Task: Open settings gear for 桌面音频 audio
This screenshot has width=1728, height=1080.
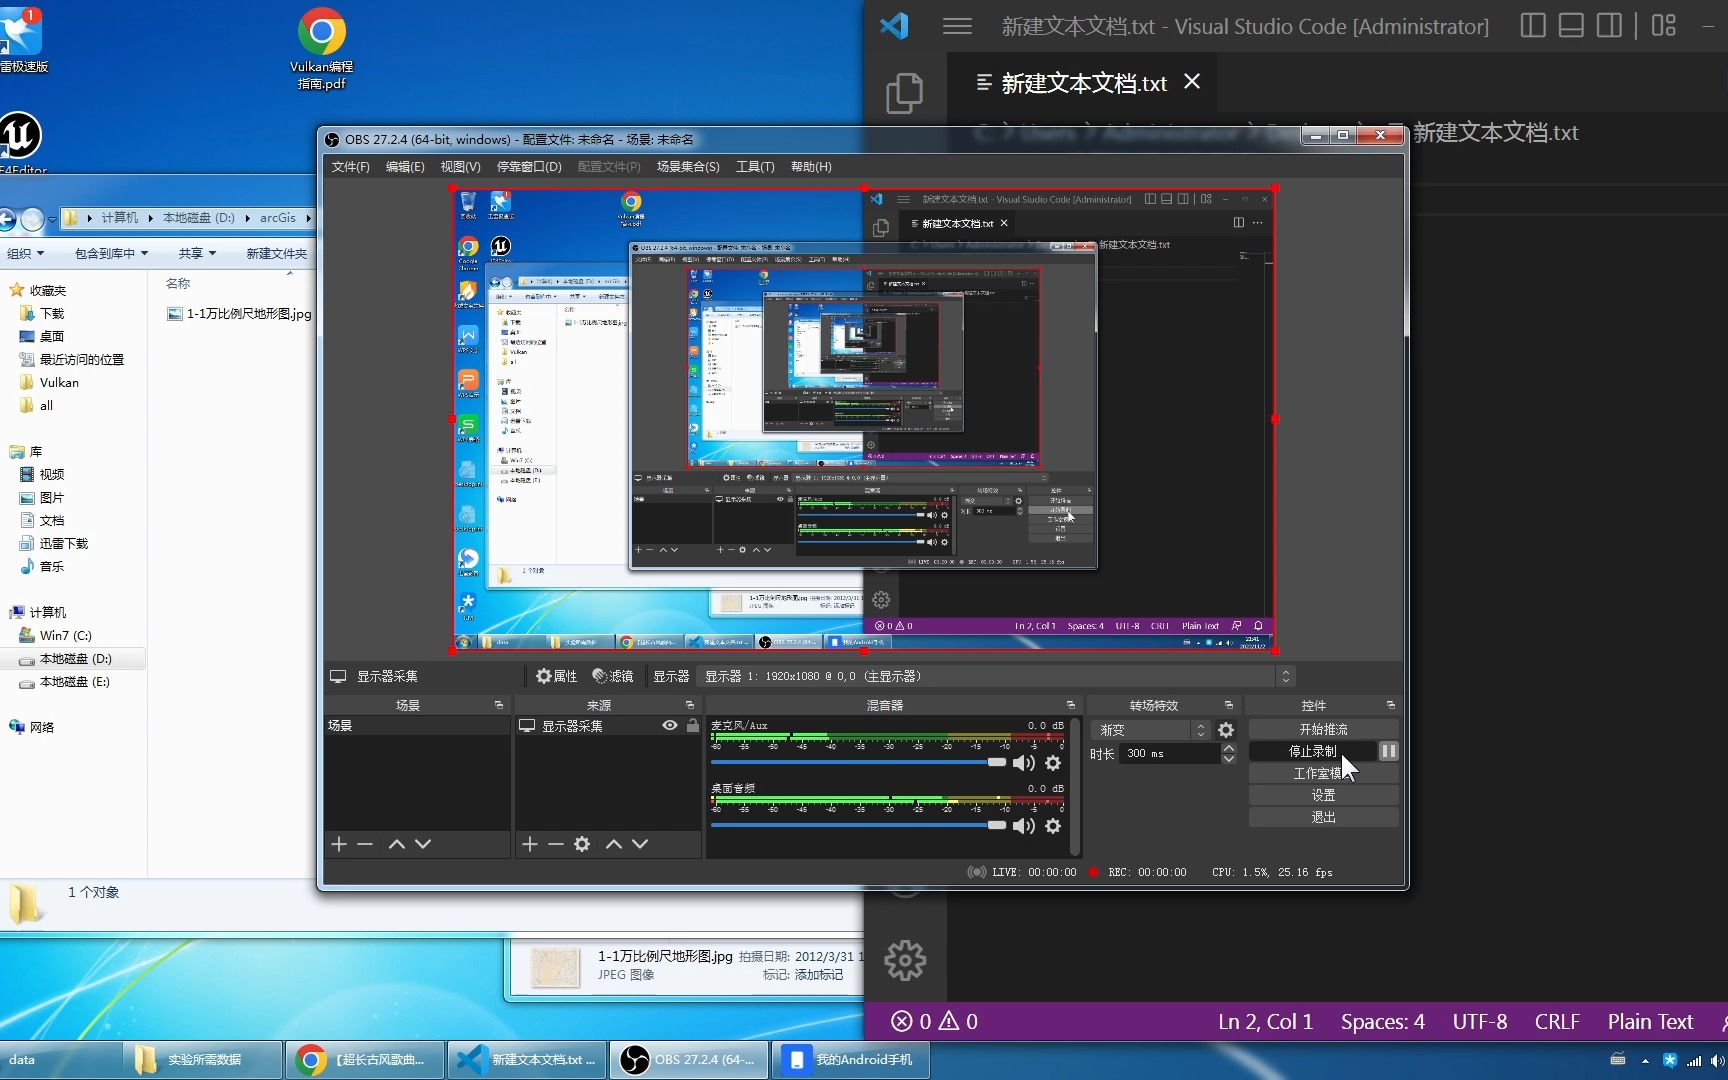Action: click(1053, 826)
